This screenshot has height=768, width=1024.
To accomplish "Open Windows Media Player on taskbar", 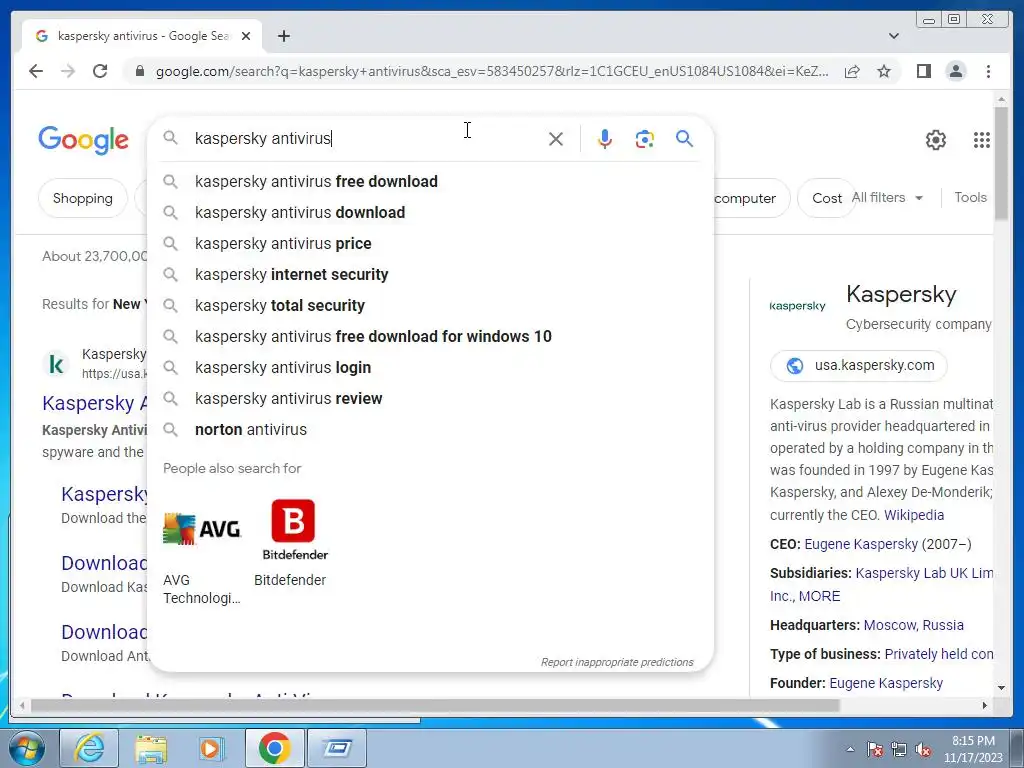I will 212,748.
